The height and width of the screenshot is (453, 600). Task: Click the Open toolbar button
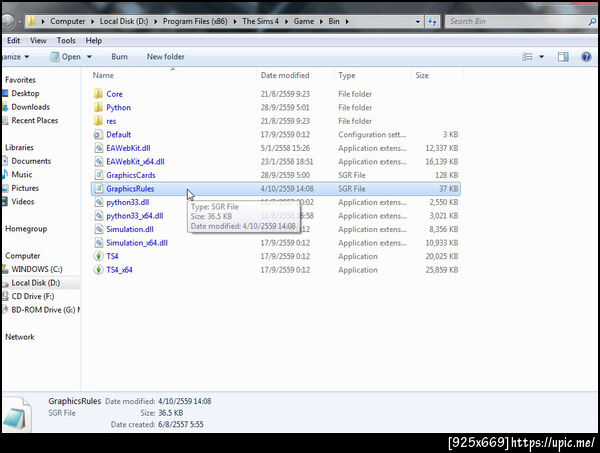65,57
